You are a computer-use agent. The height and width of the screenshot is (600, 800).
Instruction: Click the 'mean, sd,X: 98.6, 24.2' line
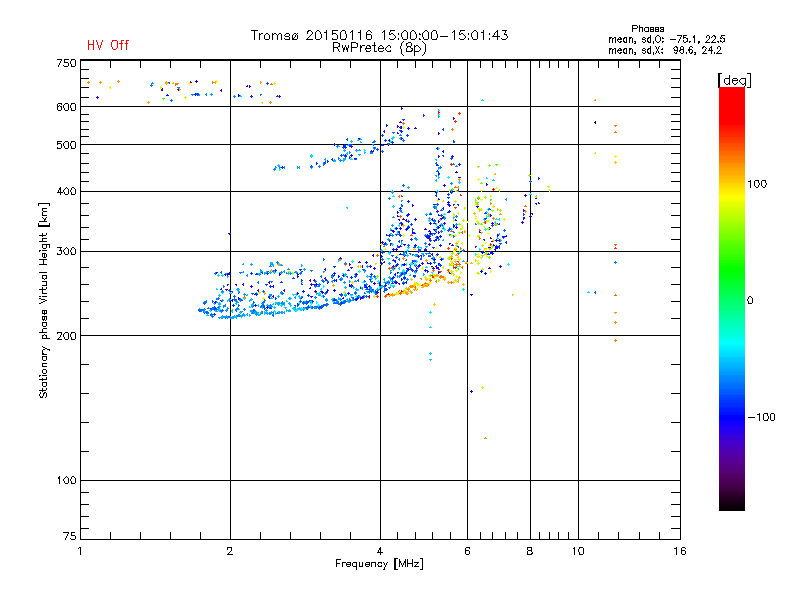click(665, 50)
